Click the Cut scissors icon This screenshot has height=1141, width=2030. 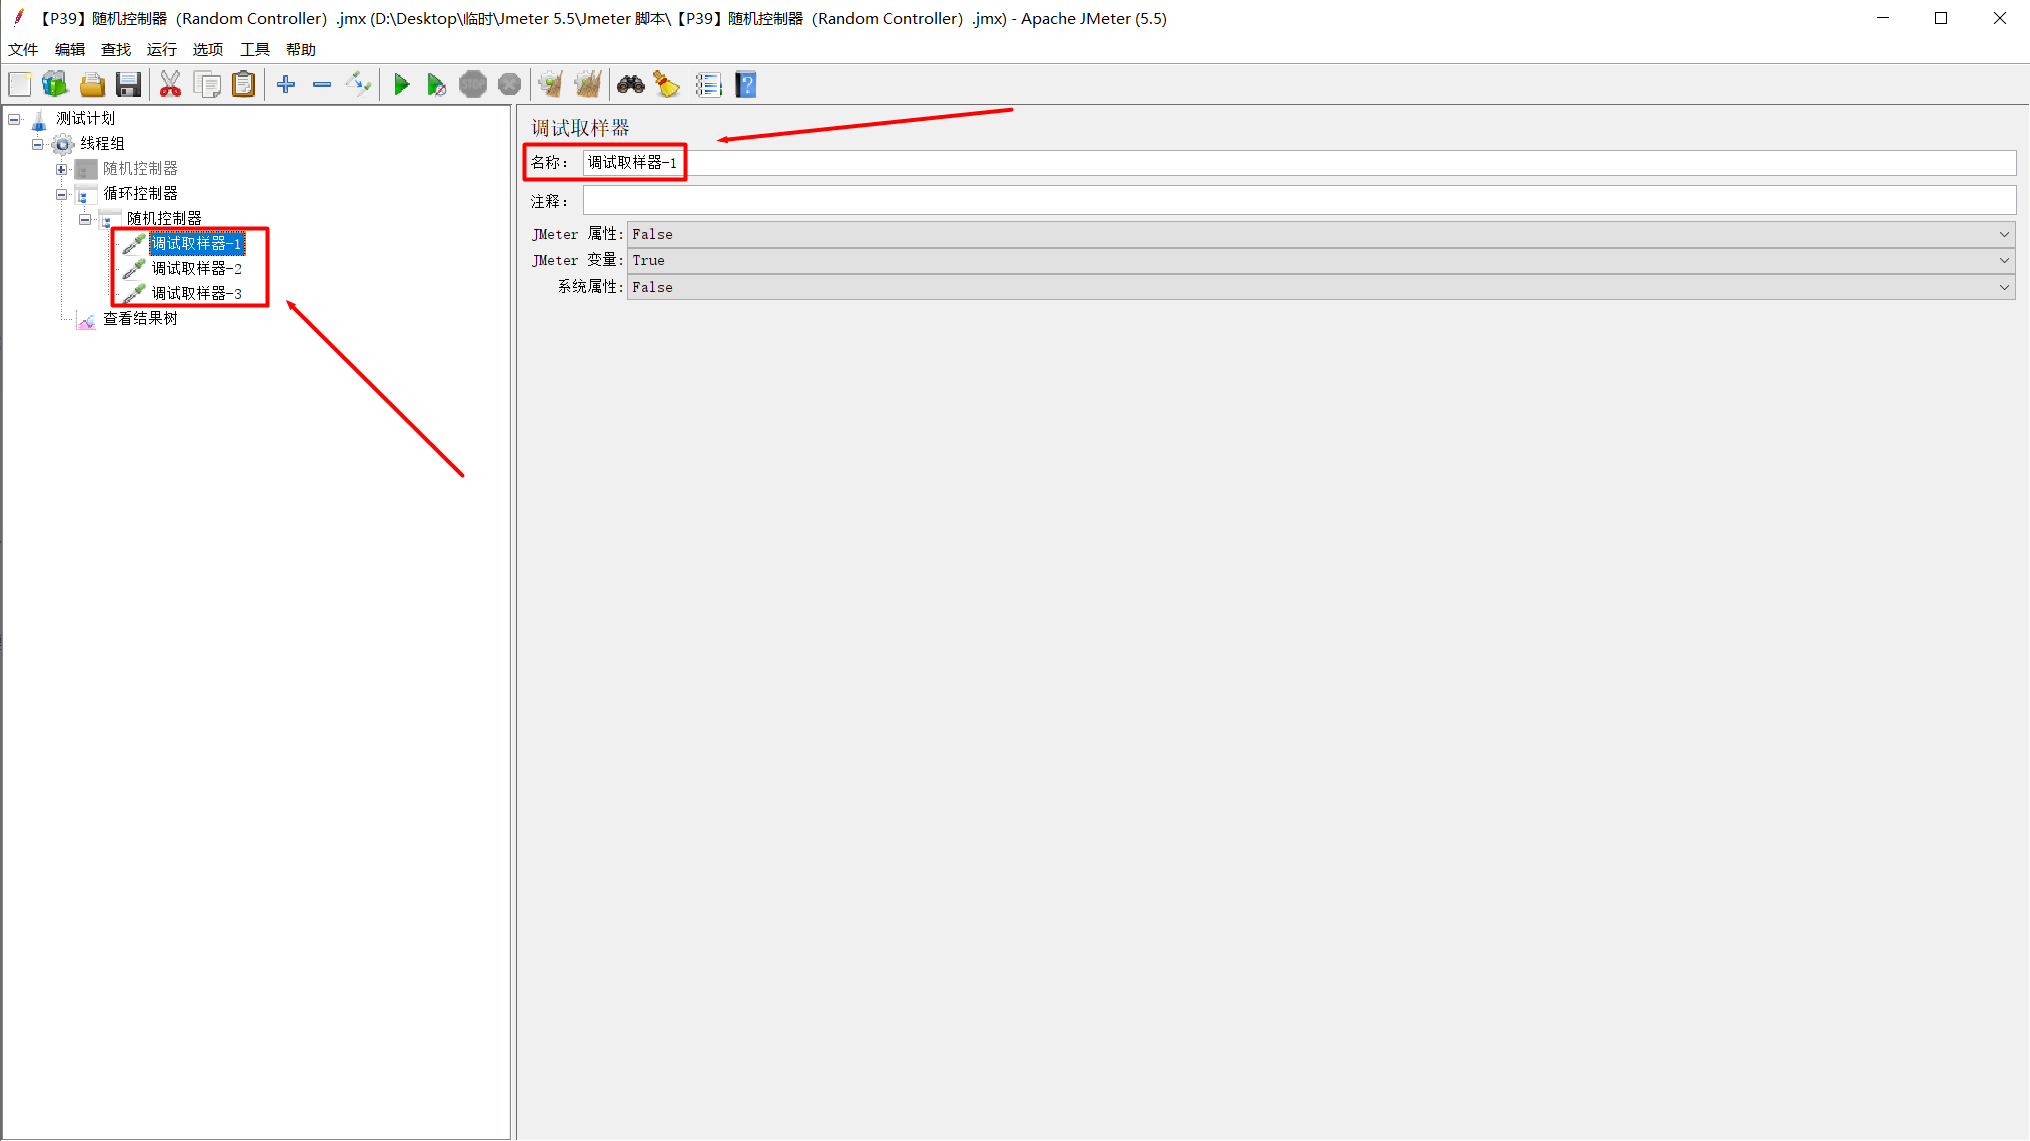point(170,85)
